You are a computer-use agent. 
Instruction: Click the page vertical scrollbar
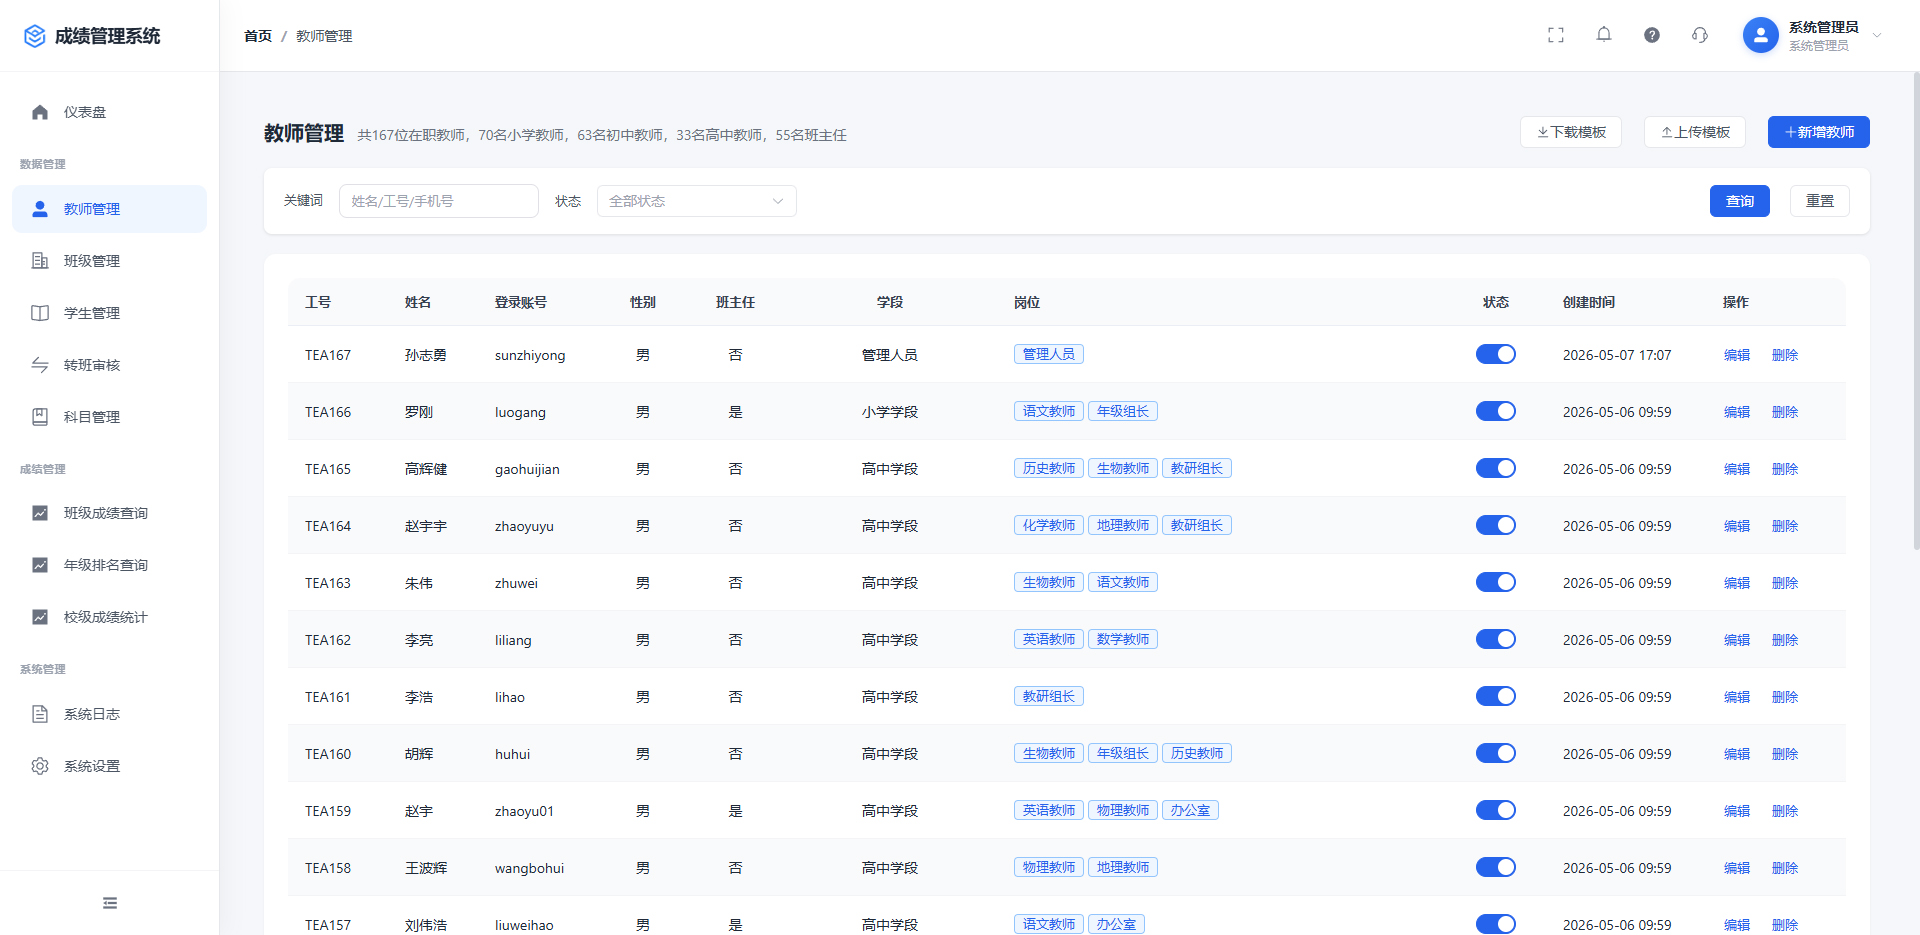tap(1915, 310)
